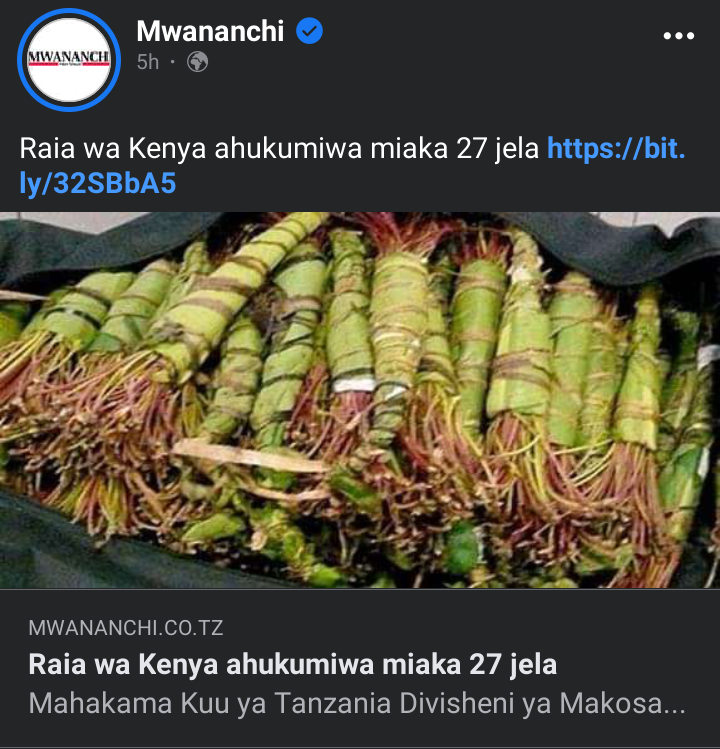The width and height of the screenshot is (720, 749).
Task: Open the khat bundles article photo
Action: point(360,400)
